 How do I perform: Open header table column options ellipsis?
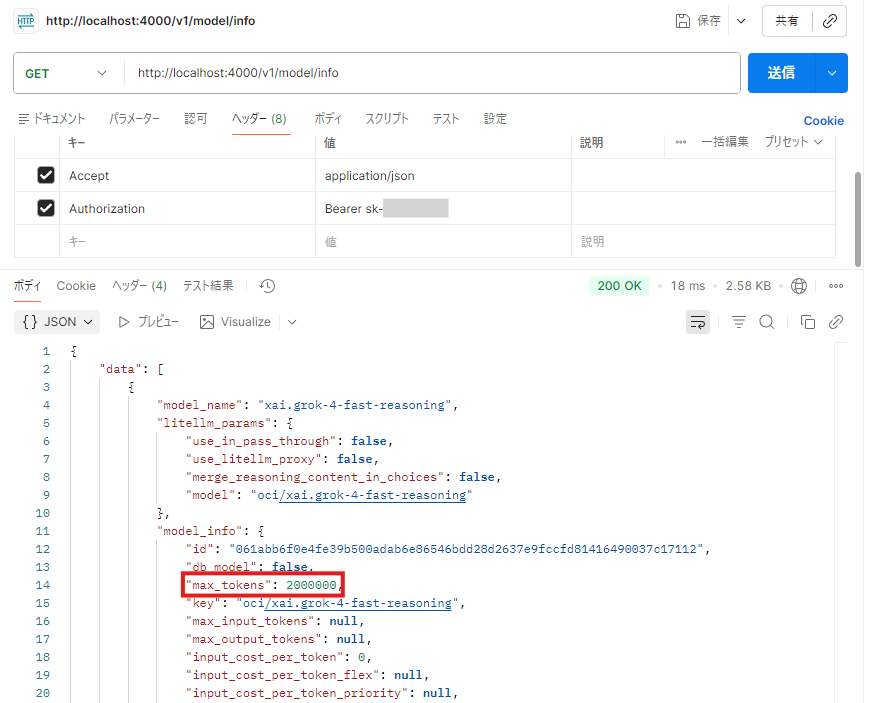pos(681,142)
